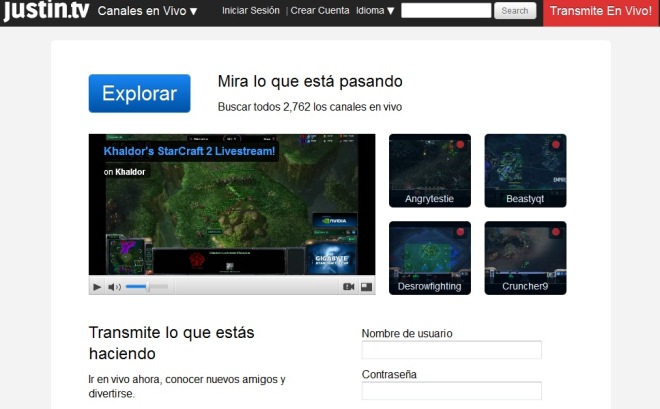Open the Angrytestie channel thumbnail
660x409 pixels.
(x=429, y=170)
